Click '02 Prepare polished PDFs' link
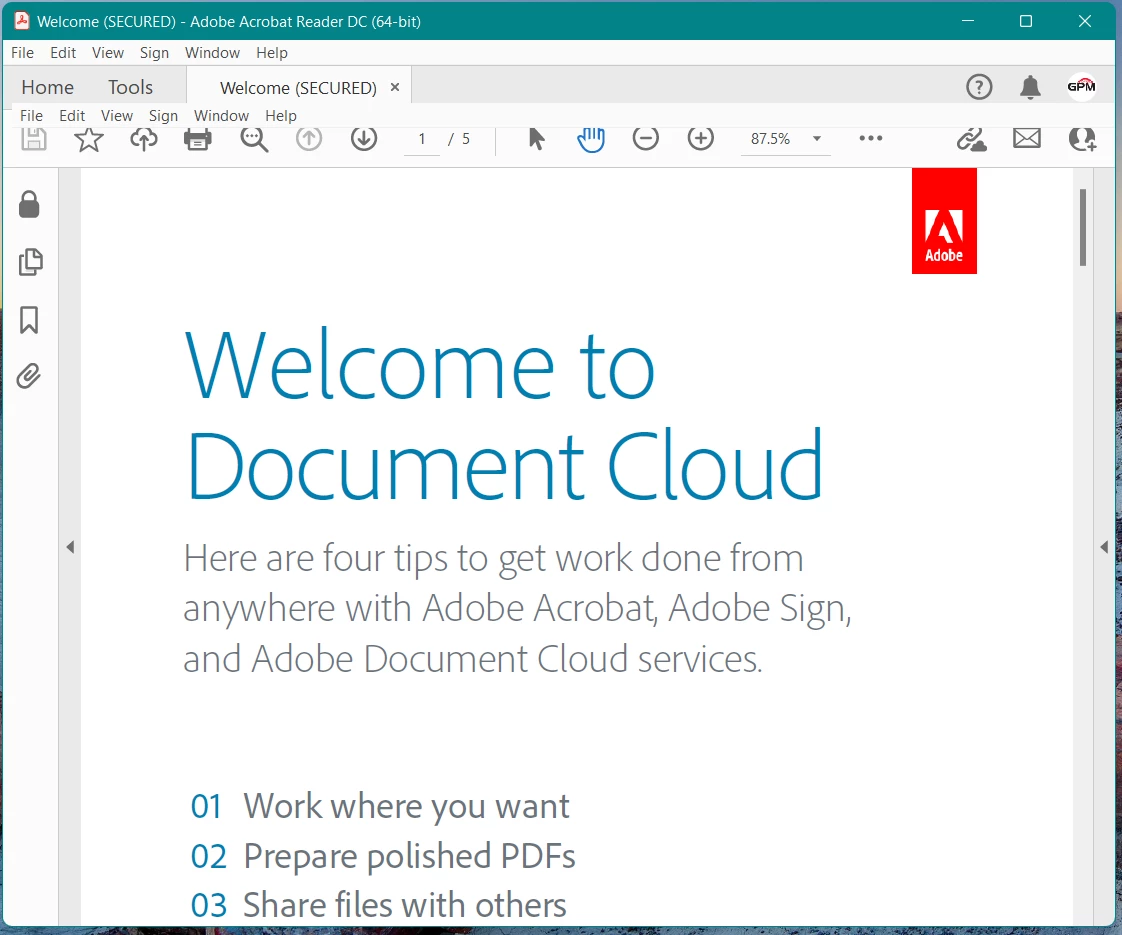 point(383,856)
